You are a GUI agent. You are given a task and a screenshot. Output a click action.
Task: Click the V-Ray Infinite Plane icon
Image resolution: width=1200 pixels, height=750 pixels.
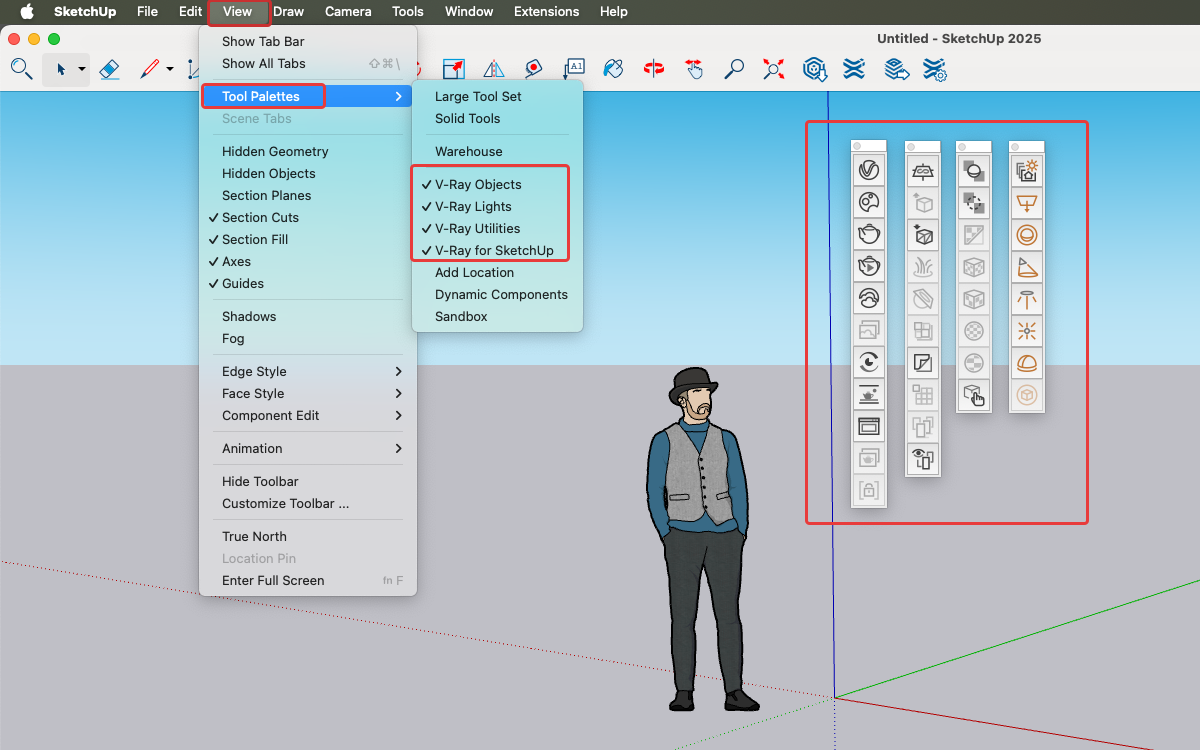point(922,172)
